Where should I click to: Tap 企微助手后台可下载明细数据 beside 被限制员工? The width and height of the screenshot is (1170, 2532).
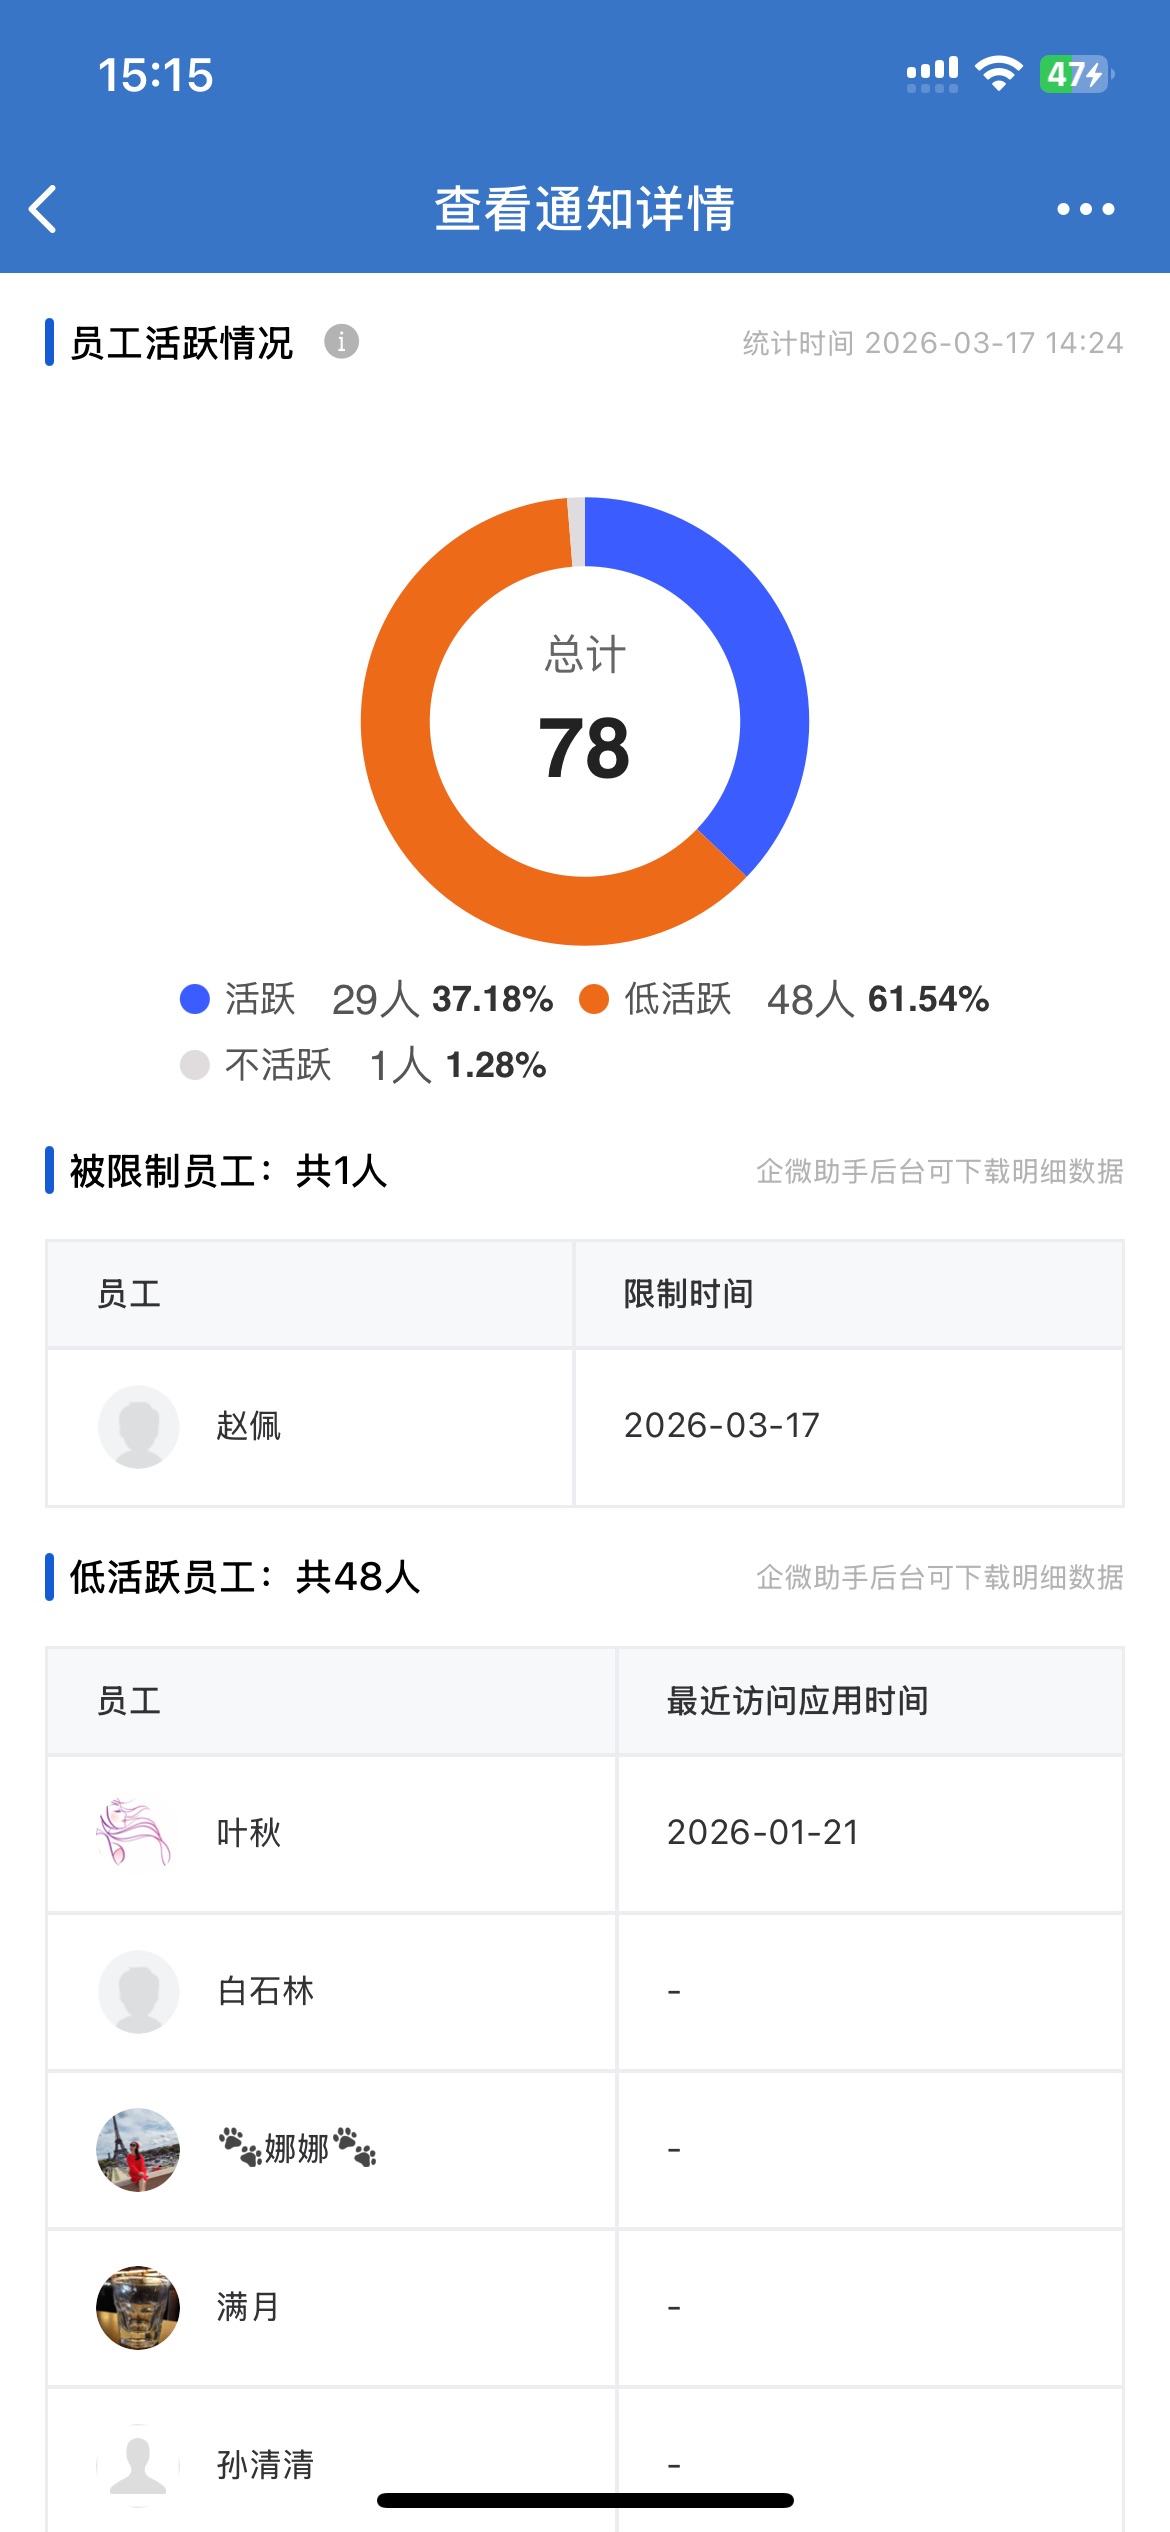939,1171
